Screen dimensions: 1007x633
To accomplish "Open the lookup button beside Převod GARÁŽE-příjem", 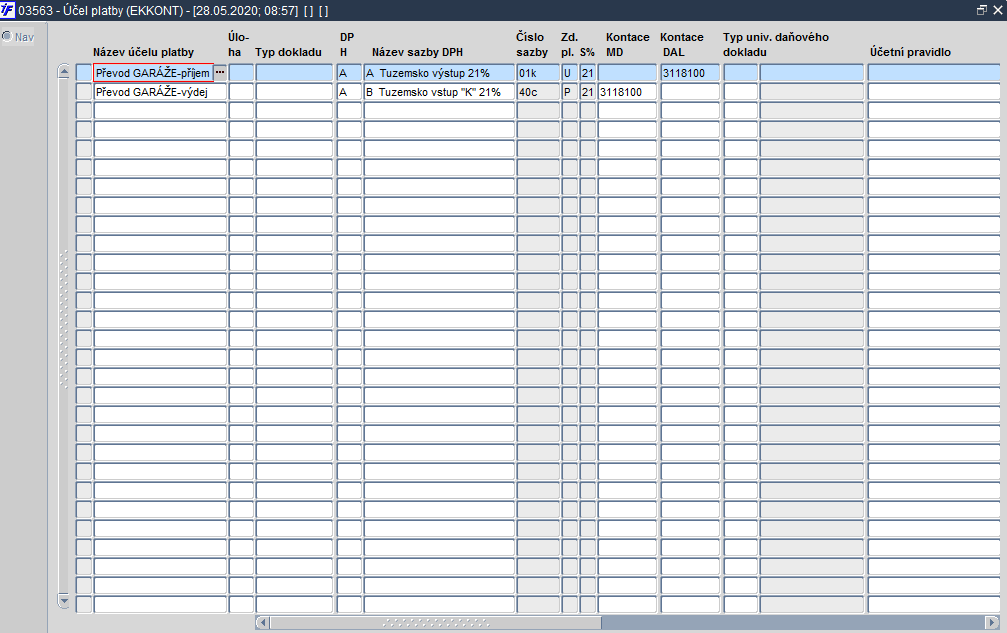I will (220, 73).
